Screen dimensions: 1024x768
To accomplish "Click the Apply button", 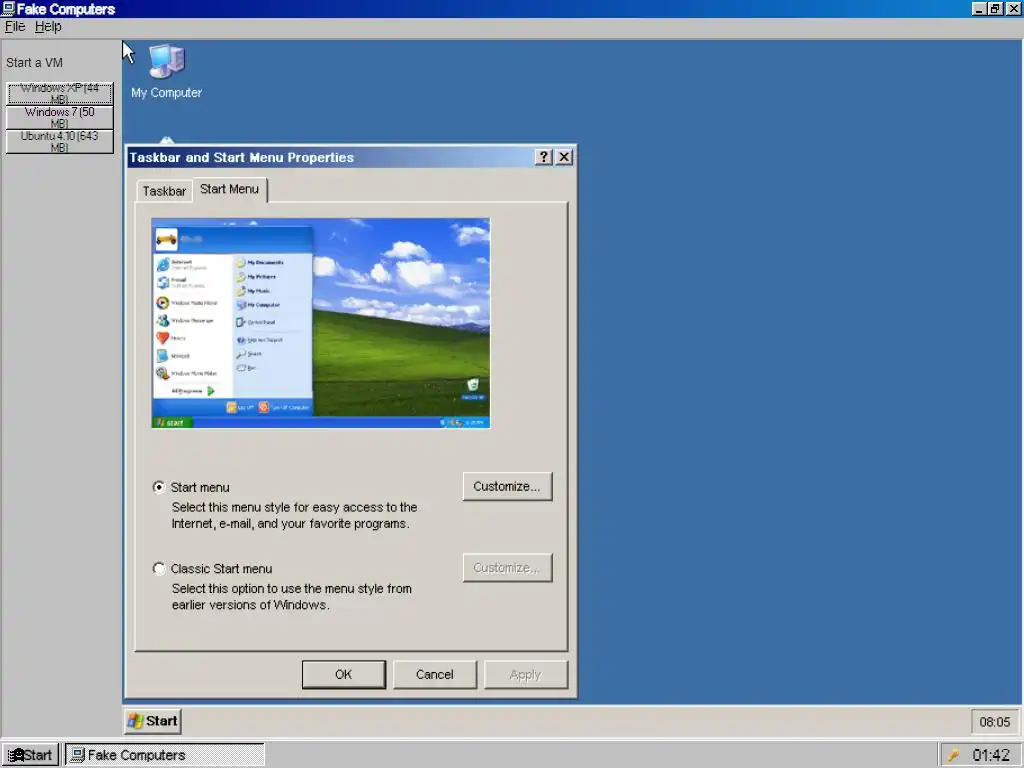I will point(526,675).
